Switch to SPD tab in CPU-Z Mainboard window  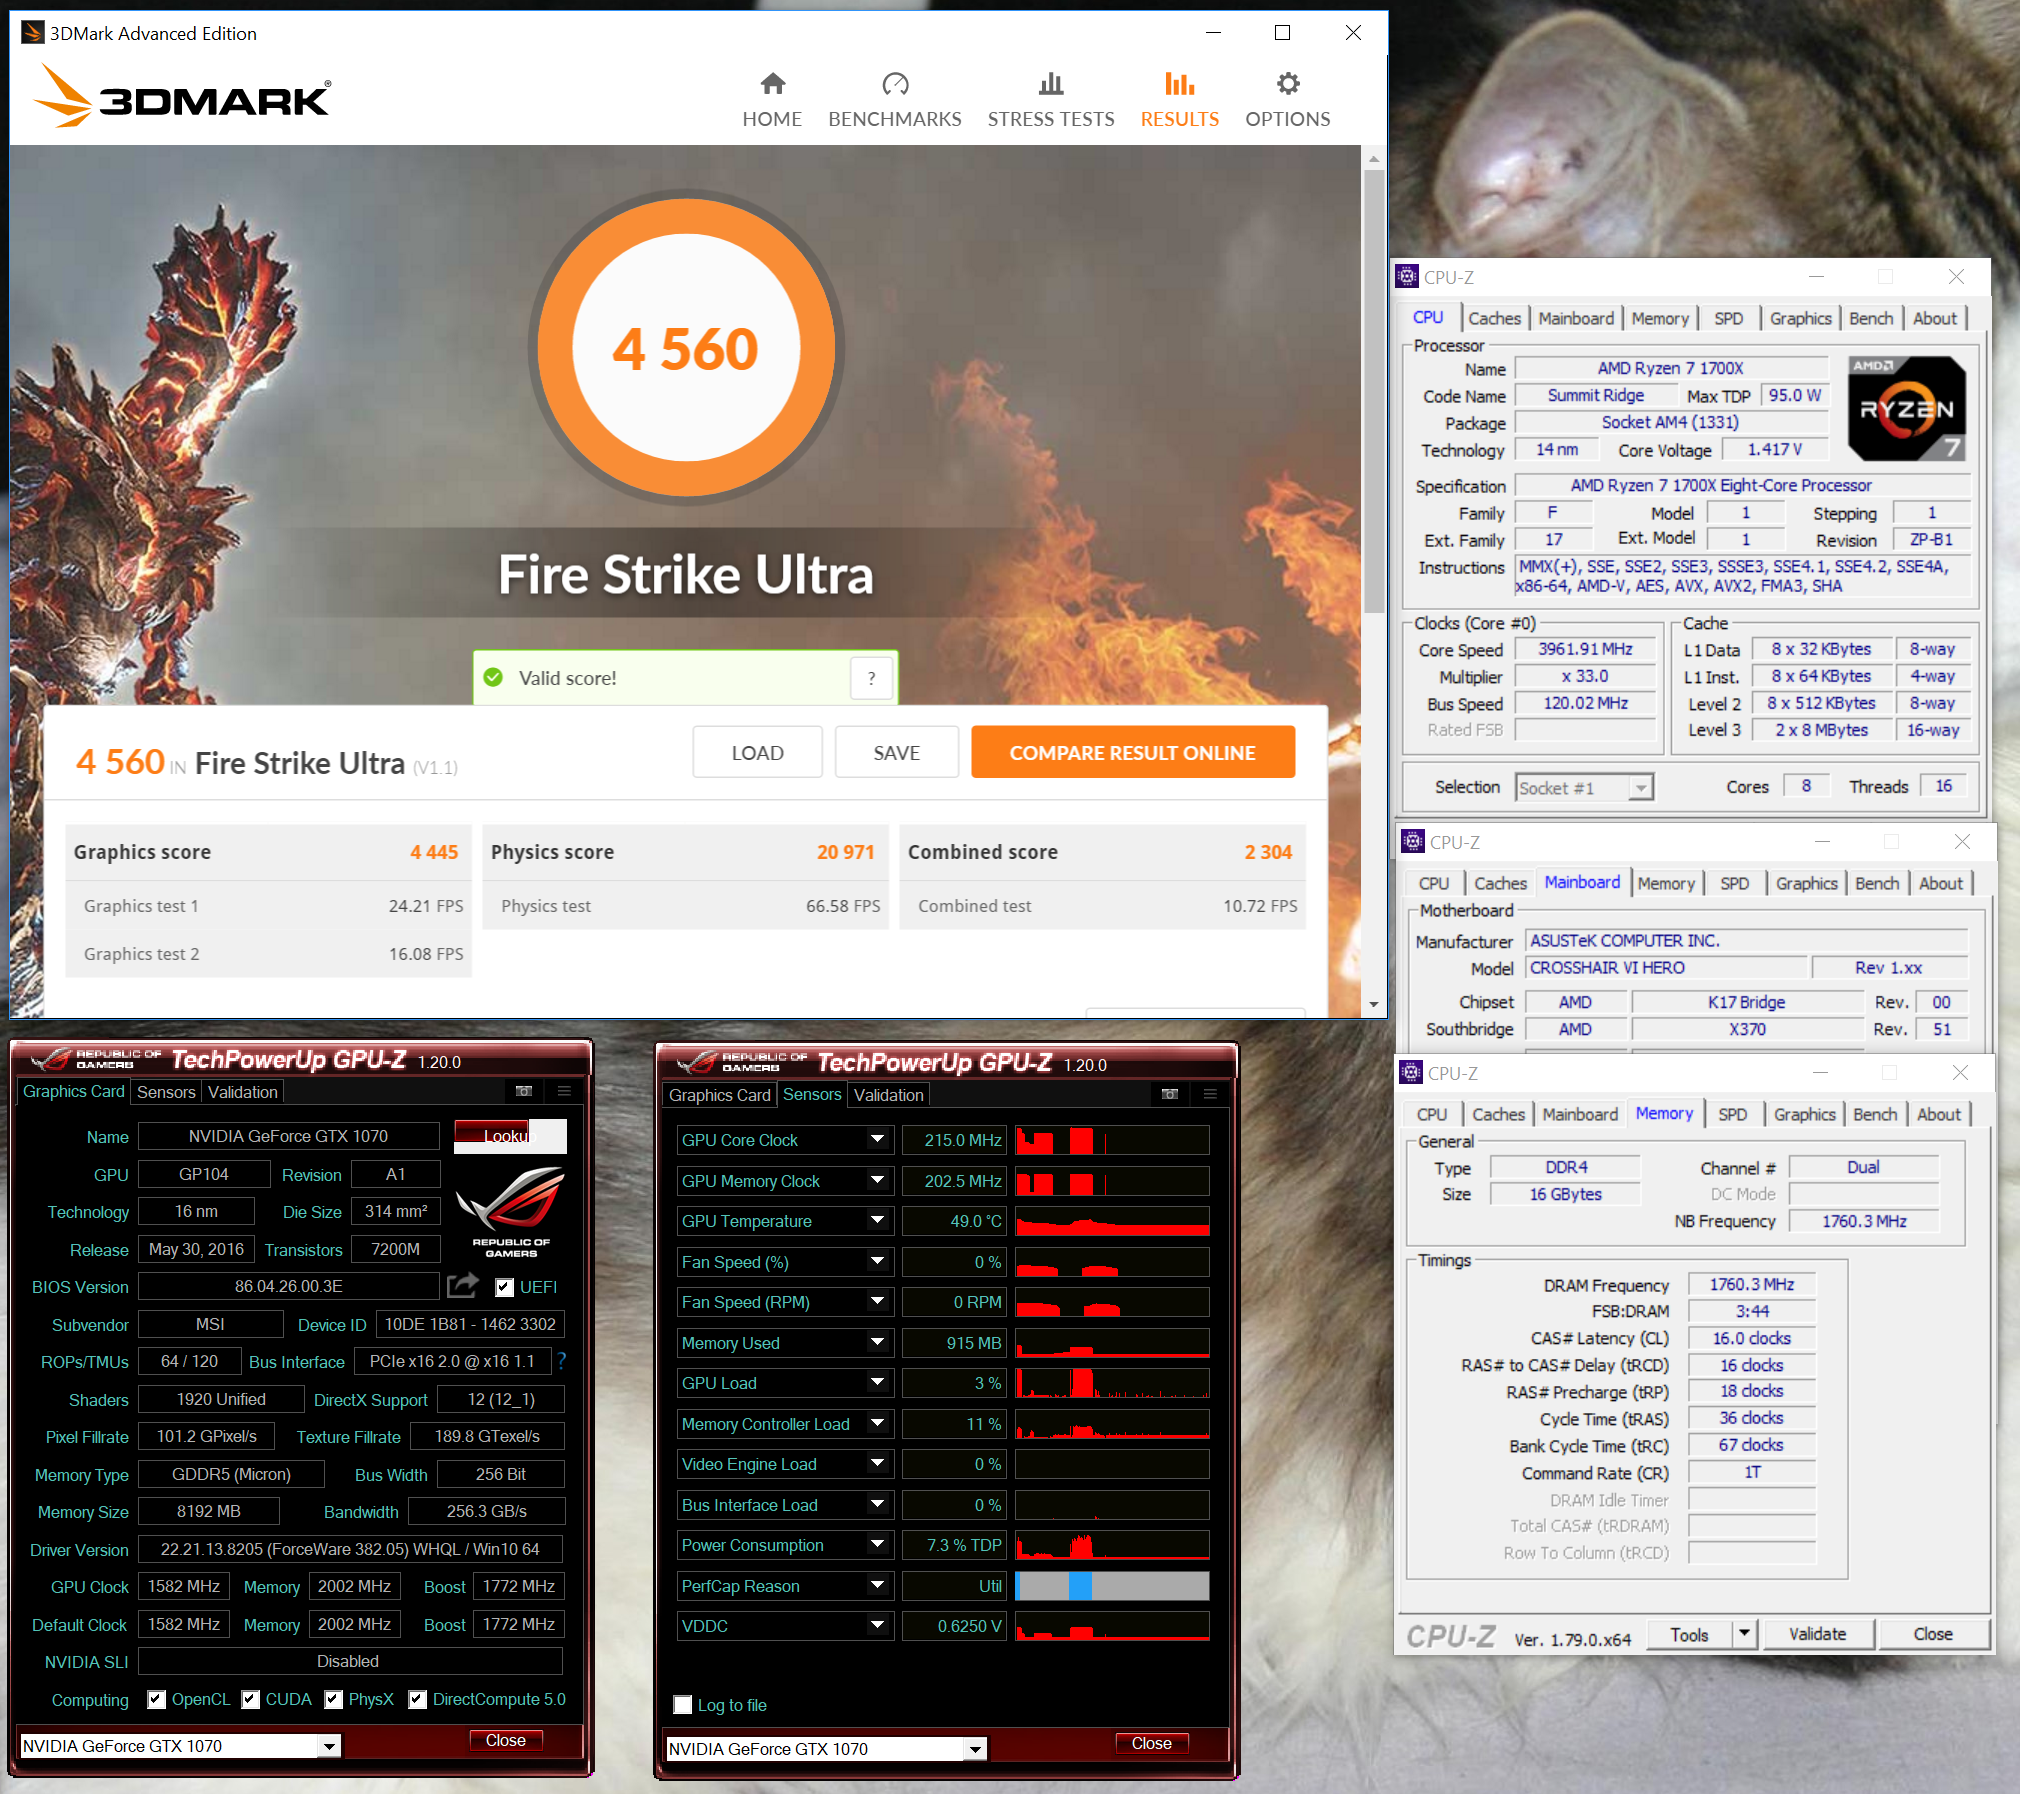click(x=1734, y=883)
